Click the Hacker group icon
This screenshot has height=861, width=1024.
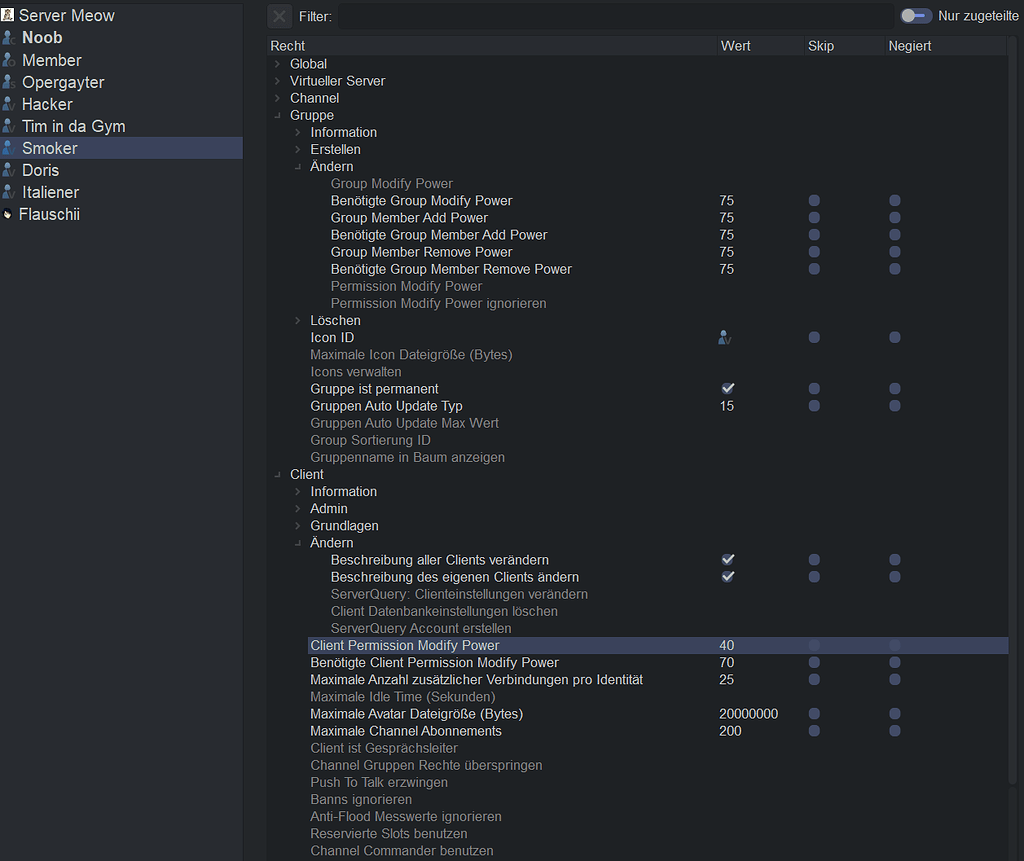[9, 104]
